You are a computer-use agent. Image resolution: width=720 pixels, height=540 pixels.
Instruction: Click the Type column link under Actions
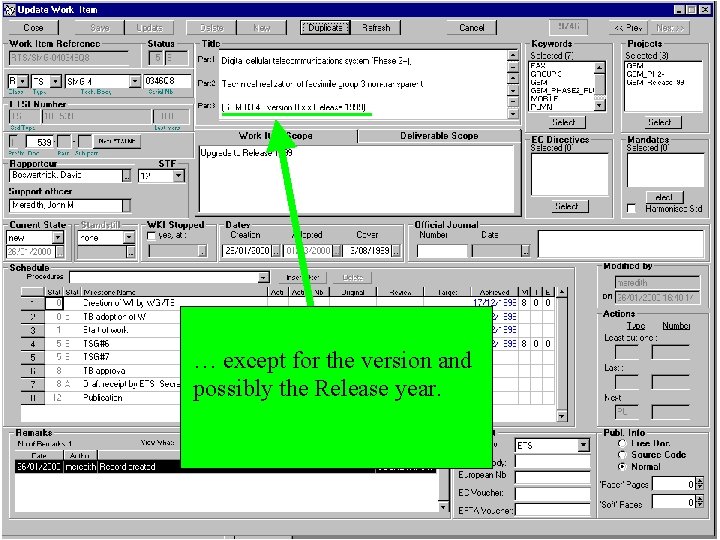[636, 326]
